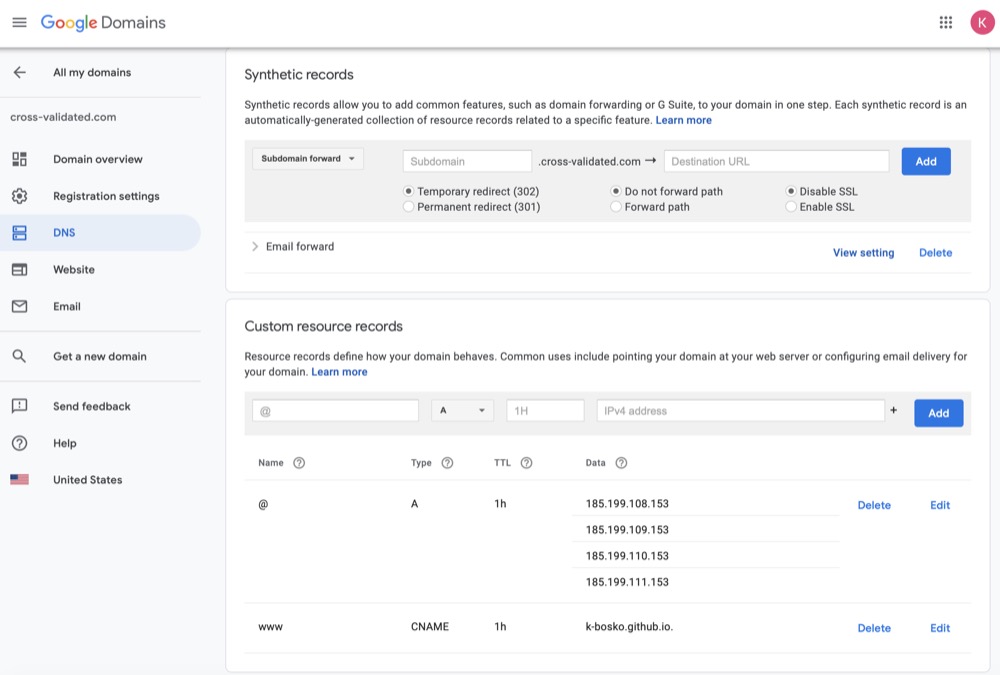
Task: Open the hamburger main menu icon
Action: coord(19,22)
